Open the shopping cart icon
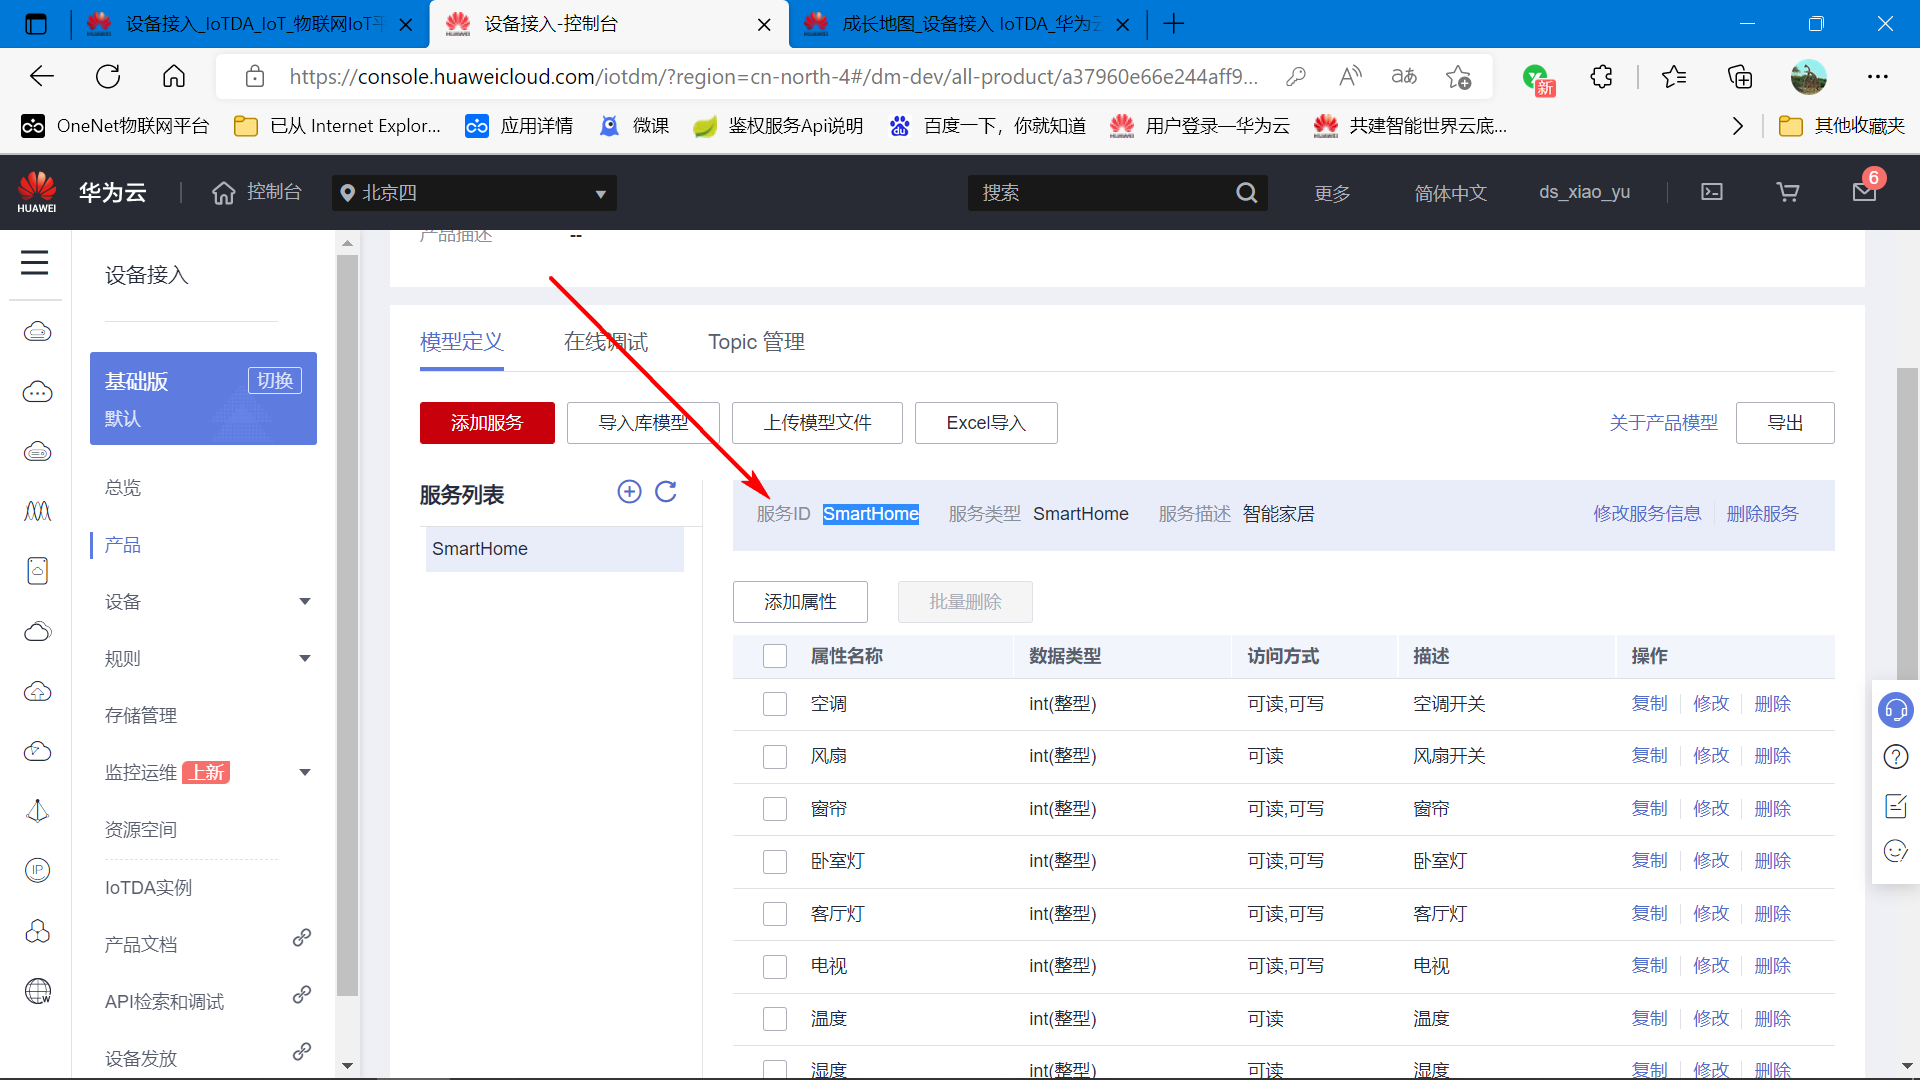This screenshot has width=1920, height=1080. point(1788,192)
